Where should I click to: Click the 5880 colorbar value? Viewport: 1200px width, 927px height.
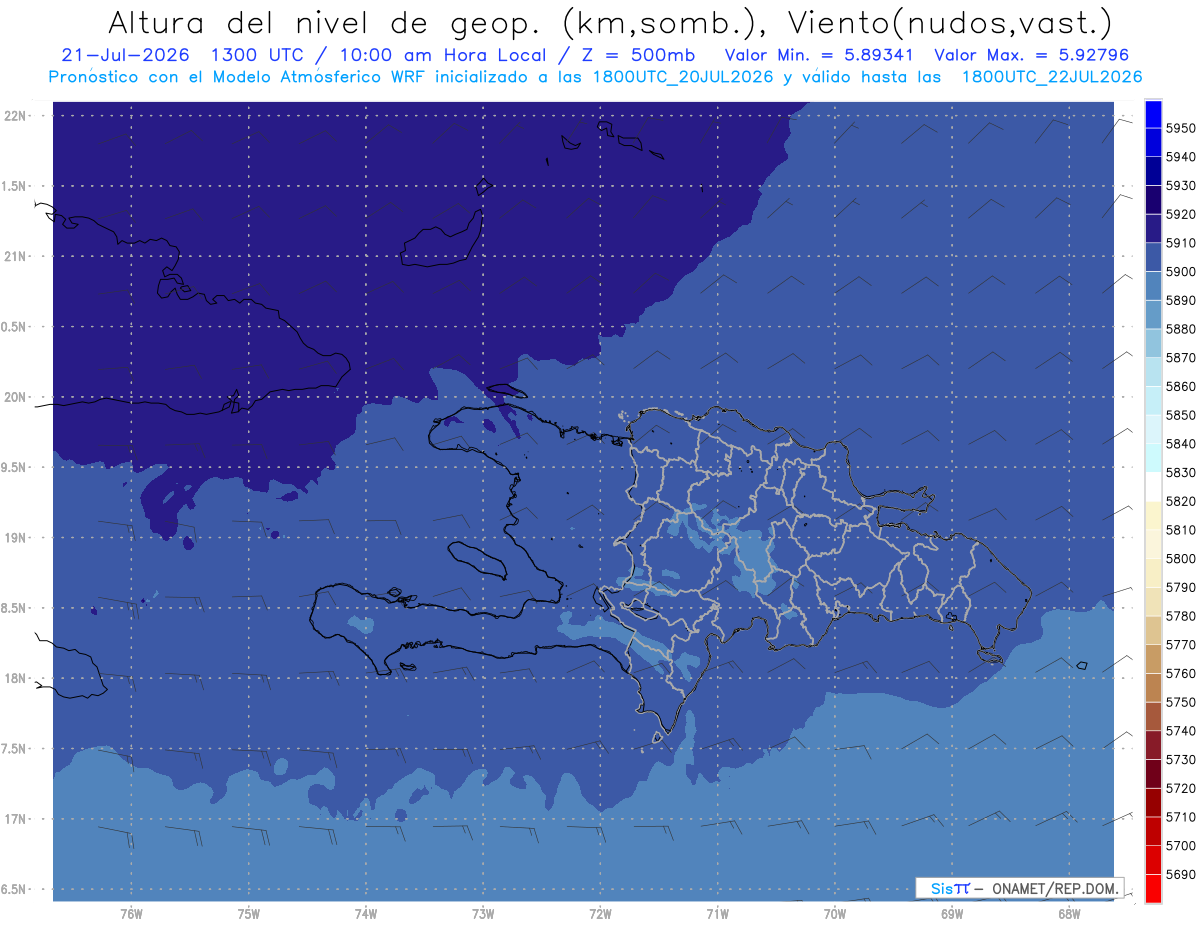1180,329
